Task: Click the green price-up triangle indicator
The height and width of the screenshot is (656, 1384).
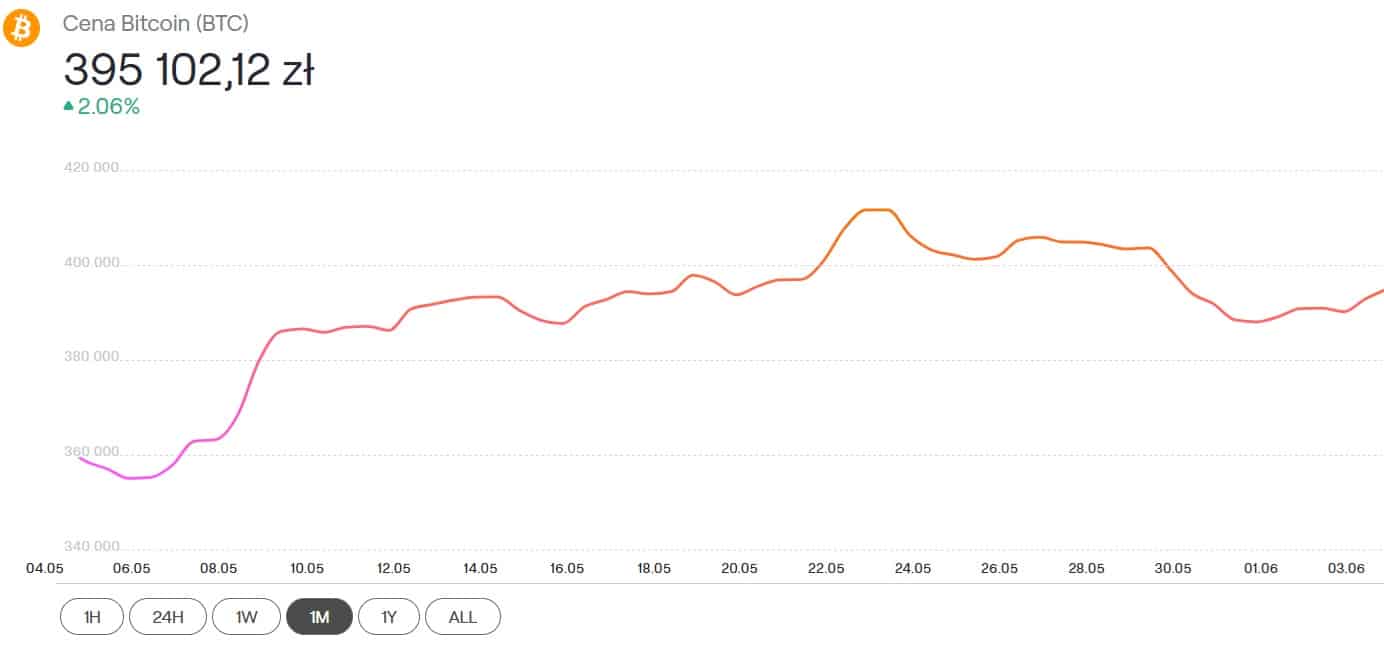Action: click(68, 106)
